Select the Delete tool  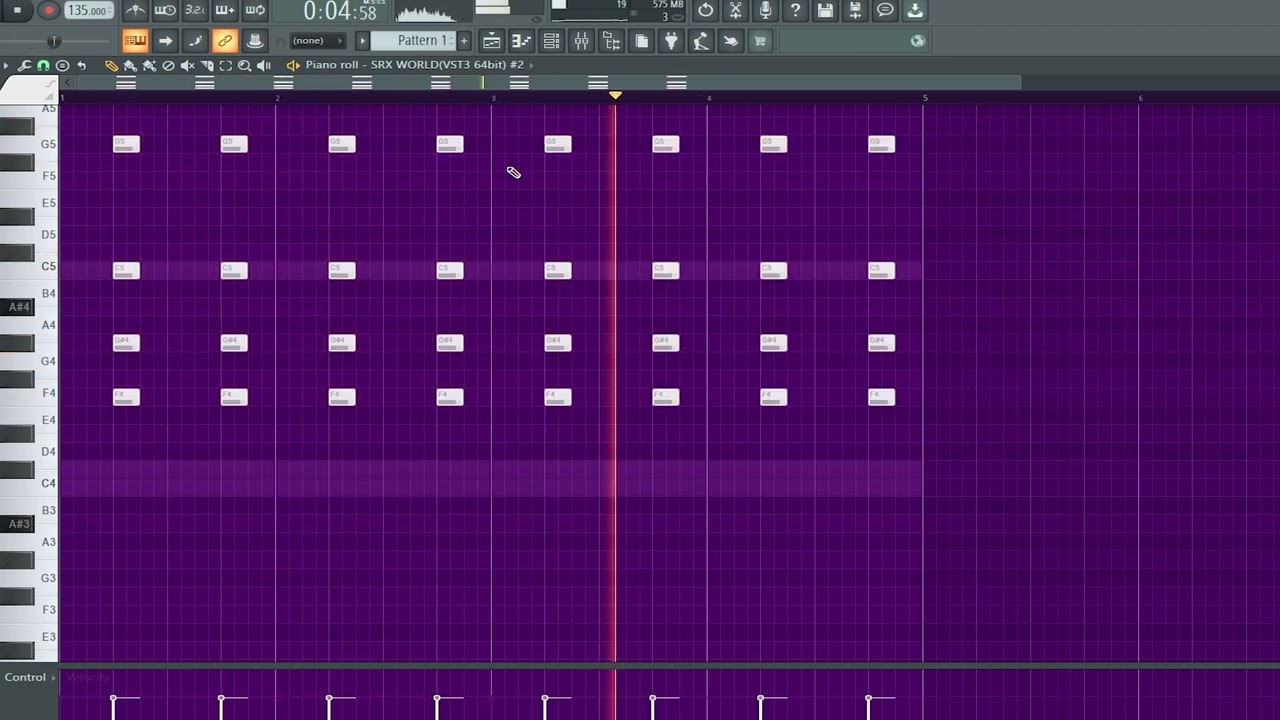click(x=168, y=65)
